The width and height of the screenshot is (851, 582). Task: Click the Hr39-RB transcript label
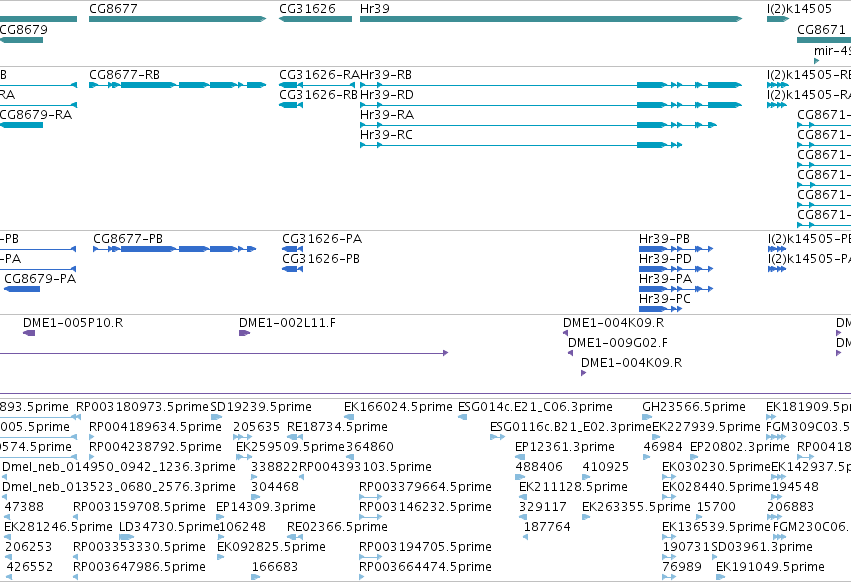click(x=386, y=74)
